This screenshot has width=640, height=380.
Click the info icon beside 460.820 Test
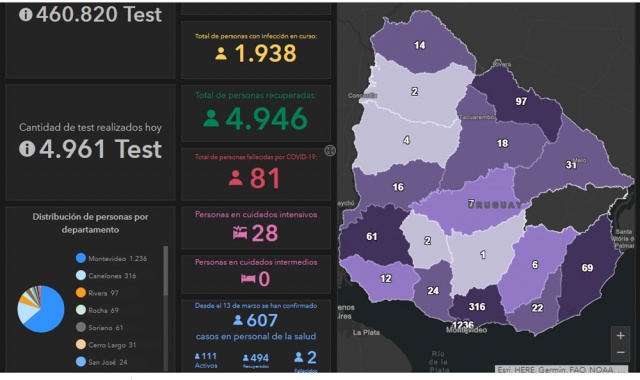click(x=26, y=14)
